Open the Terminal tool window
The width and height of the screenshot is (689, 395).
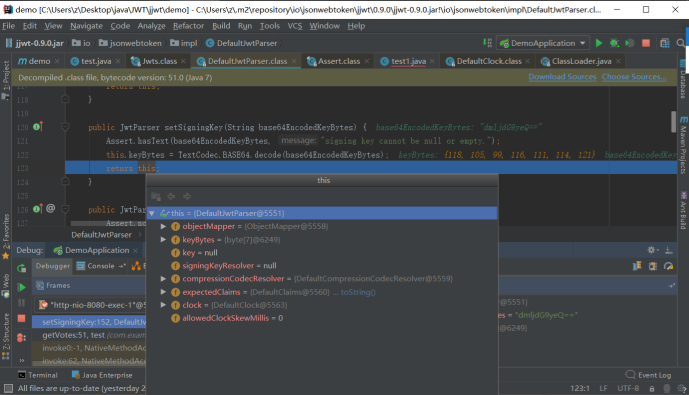pyautogui.click(x=38, y=375)
